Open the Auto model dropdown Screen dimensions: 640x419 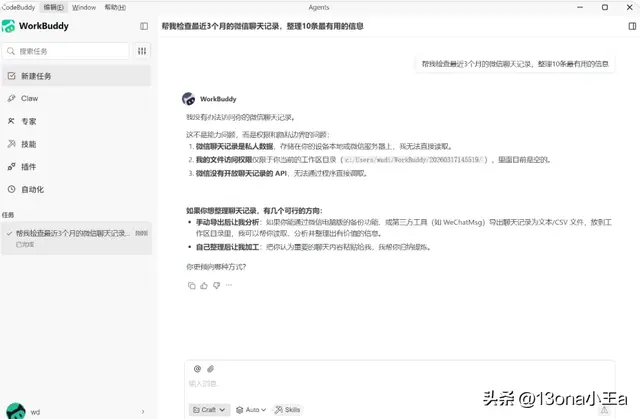pyautogui.click(x=251, y=410)
